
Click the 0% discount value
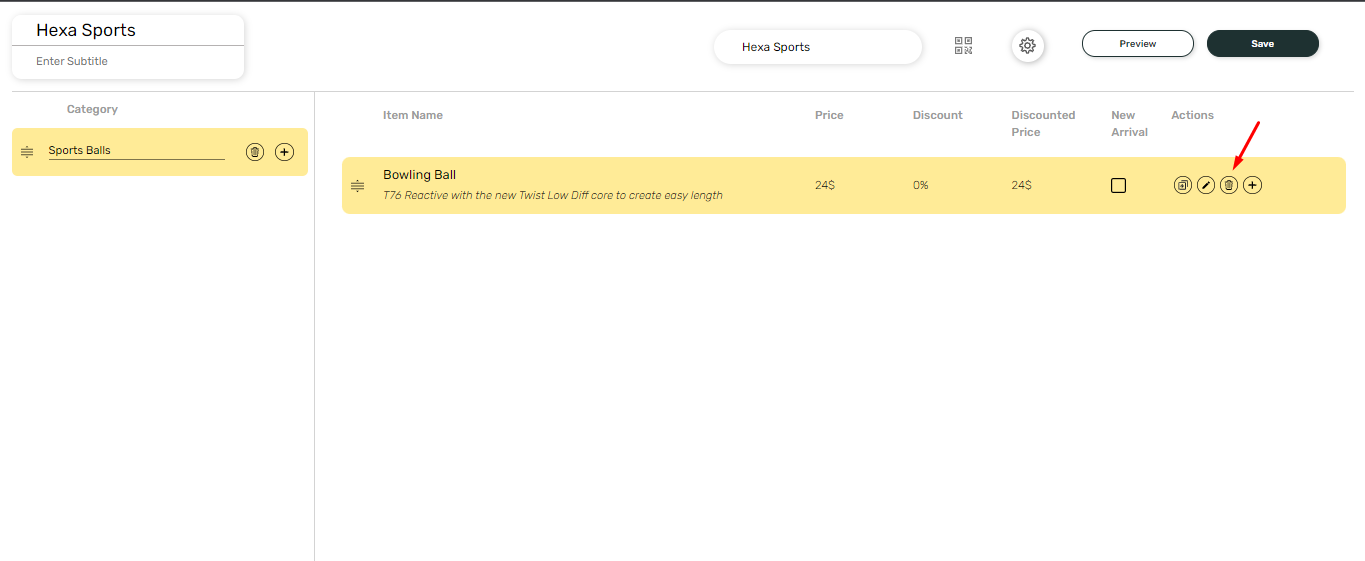(920, 185)
